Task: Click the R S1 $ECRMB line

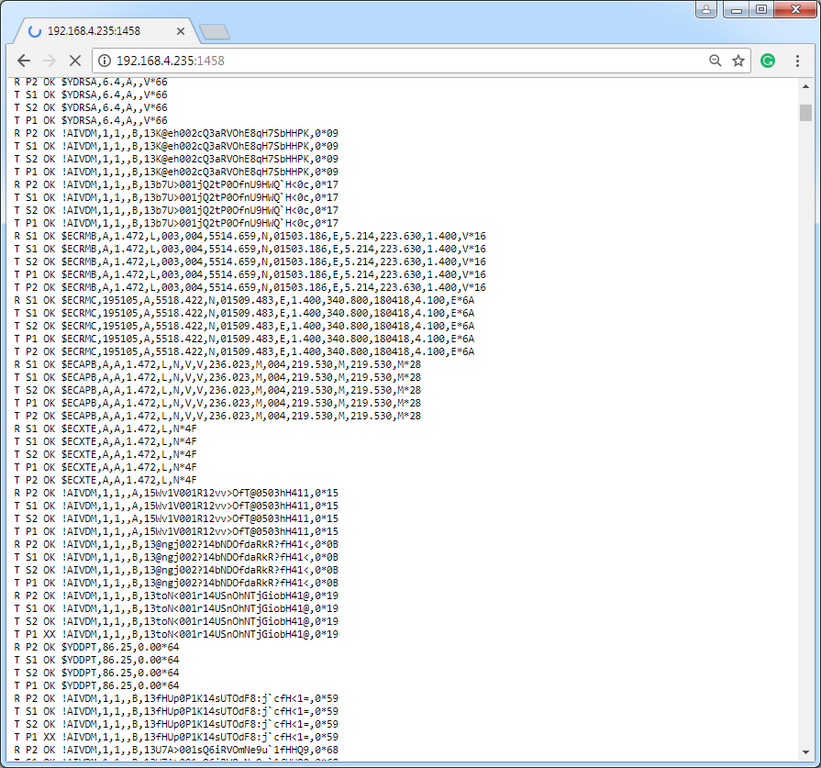Action: tap(250, 236)
